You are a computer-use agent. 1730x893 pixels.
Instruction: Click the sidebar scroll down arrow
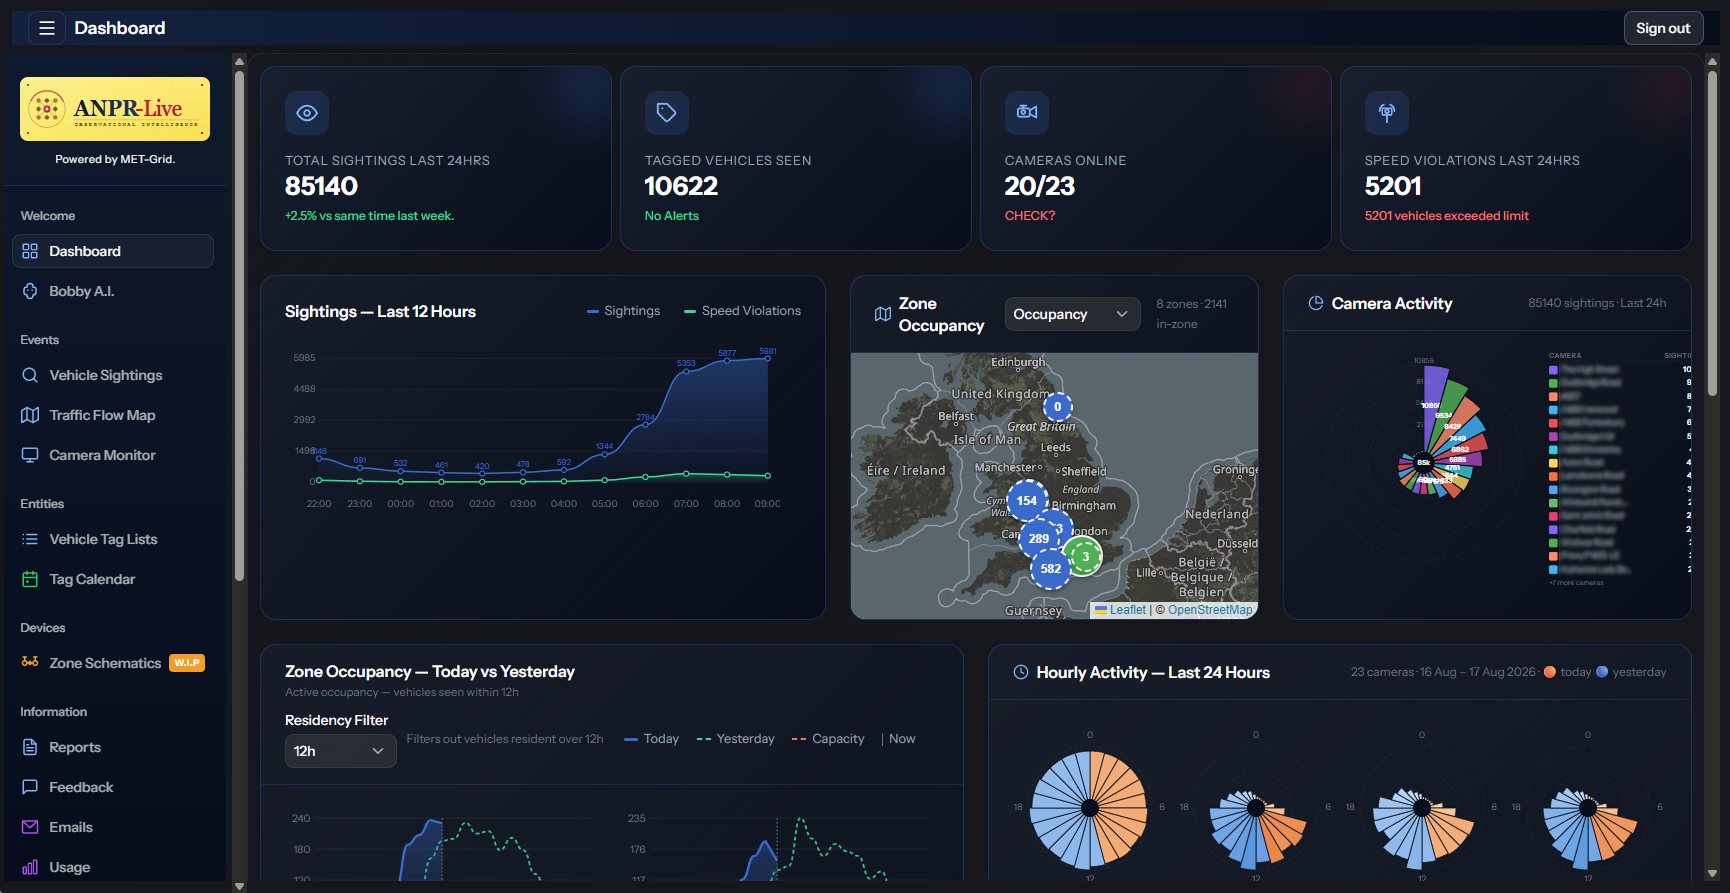(x=239, y=886)
